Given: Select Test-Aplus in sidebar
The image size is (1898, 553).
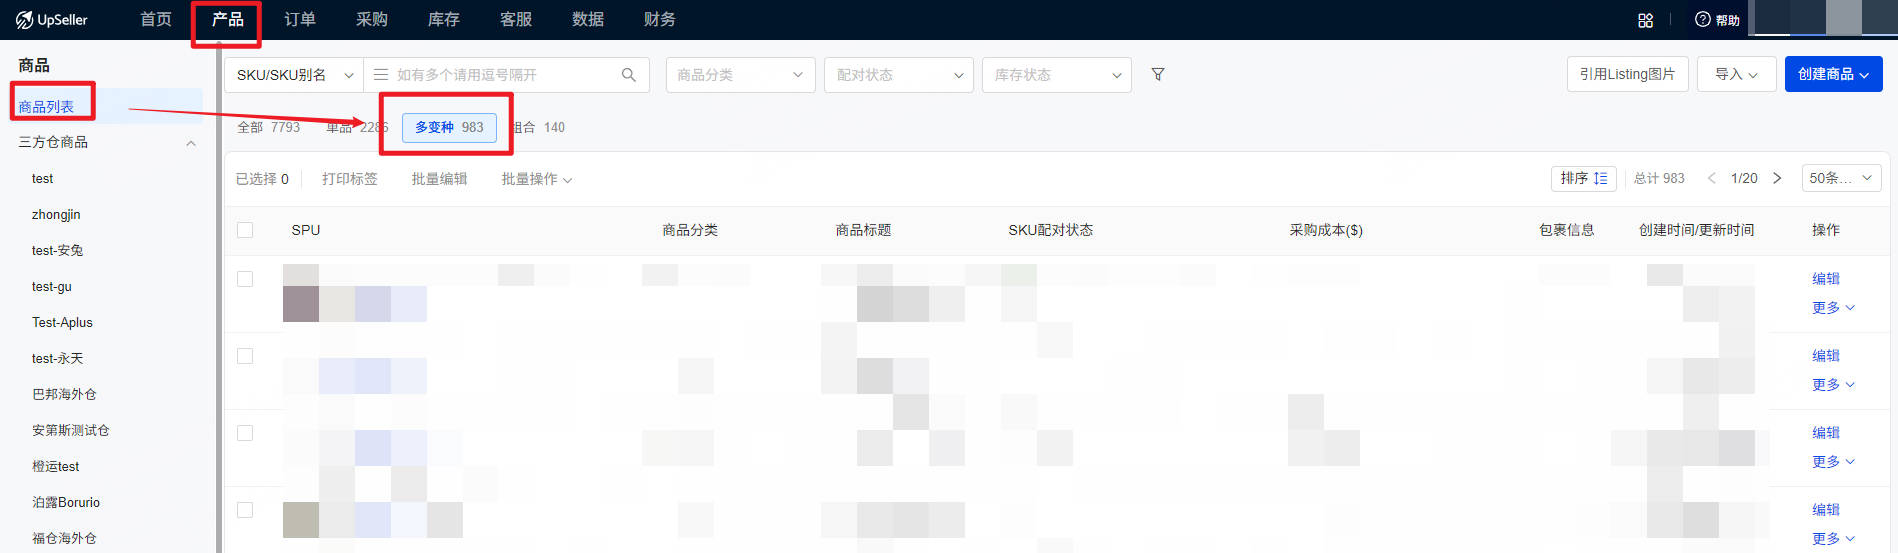Looking at the screenshot, I should (x=62, y=323).
